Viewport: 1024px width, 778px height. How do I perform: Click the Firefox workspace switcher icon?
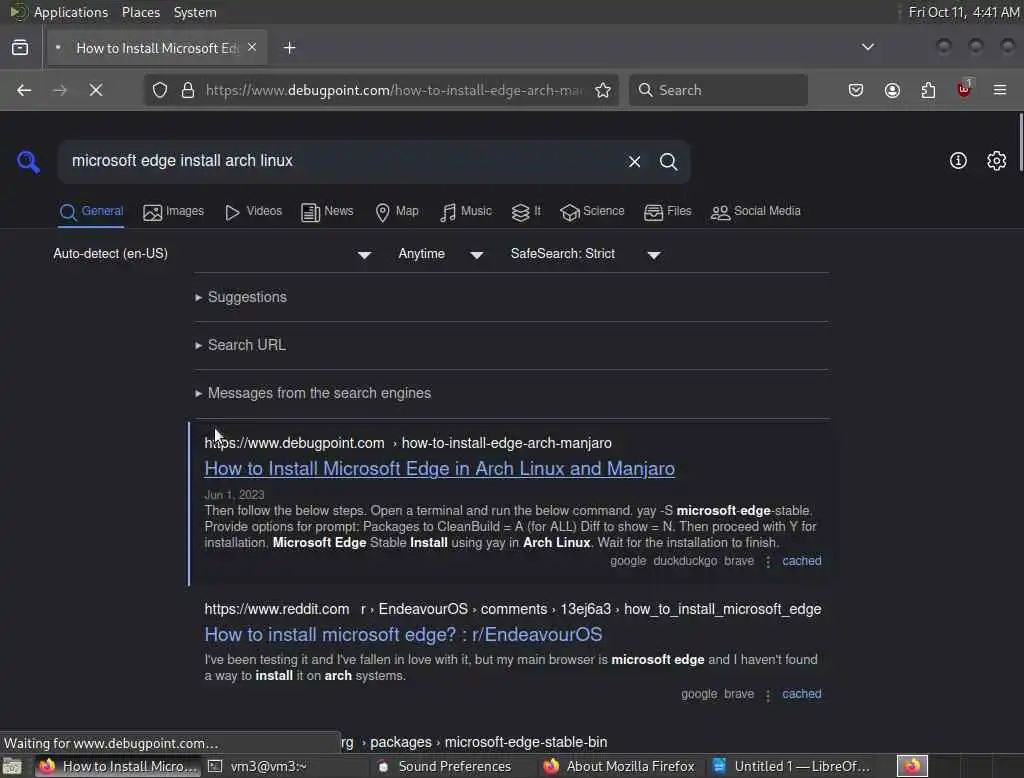912,766
